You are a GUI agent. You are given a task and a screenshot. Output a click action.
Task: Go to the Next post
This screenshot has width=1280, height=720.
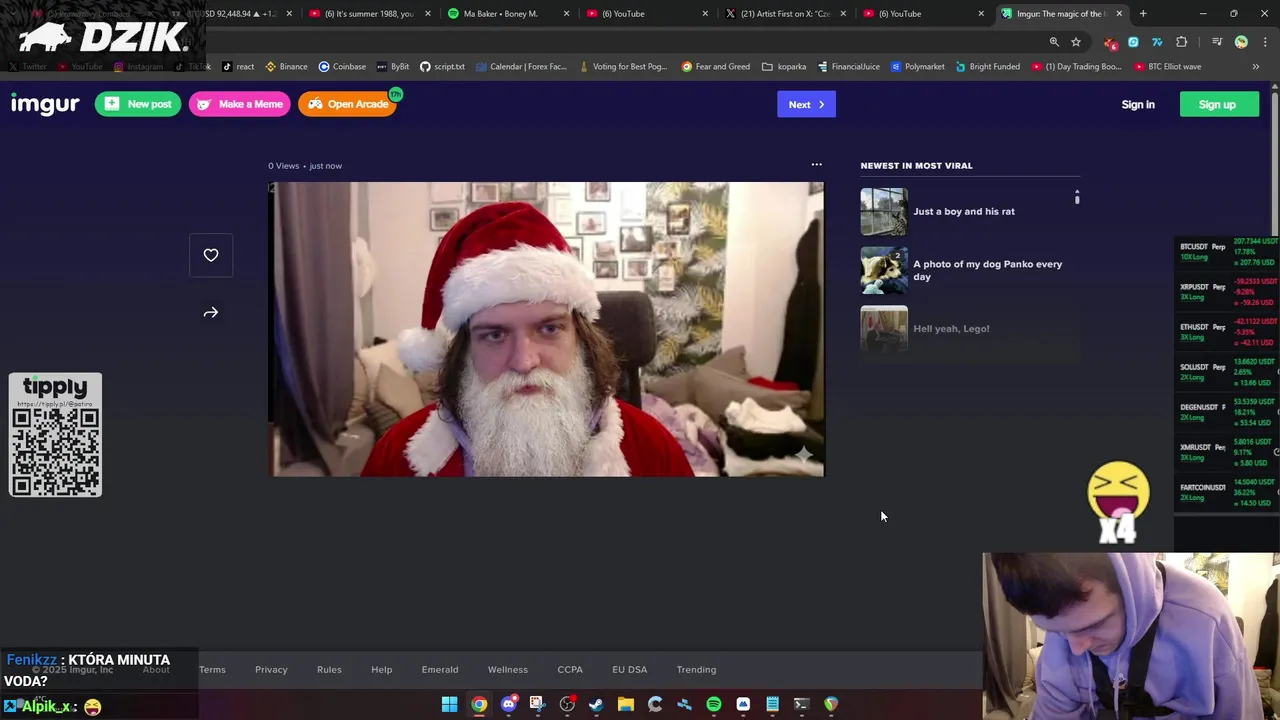click(x=806, y=104)
